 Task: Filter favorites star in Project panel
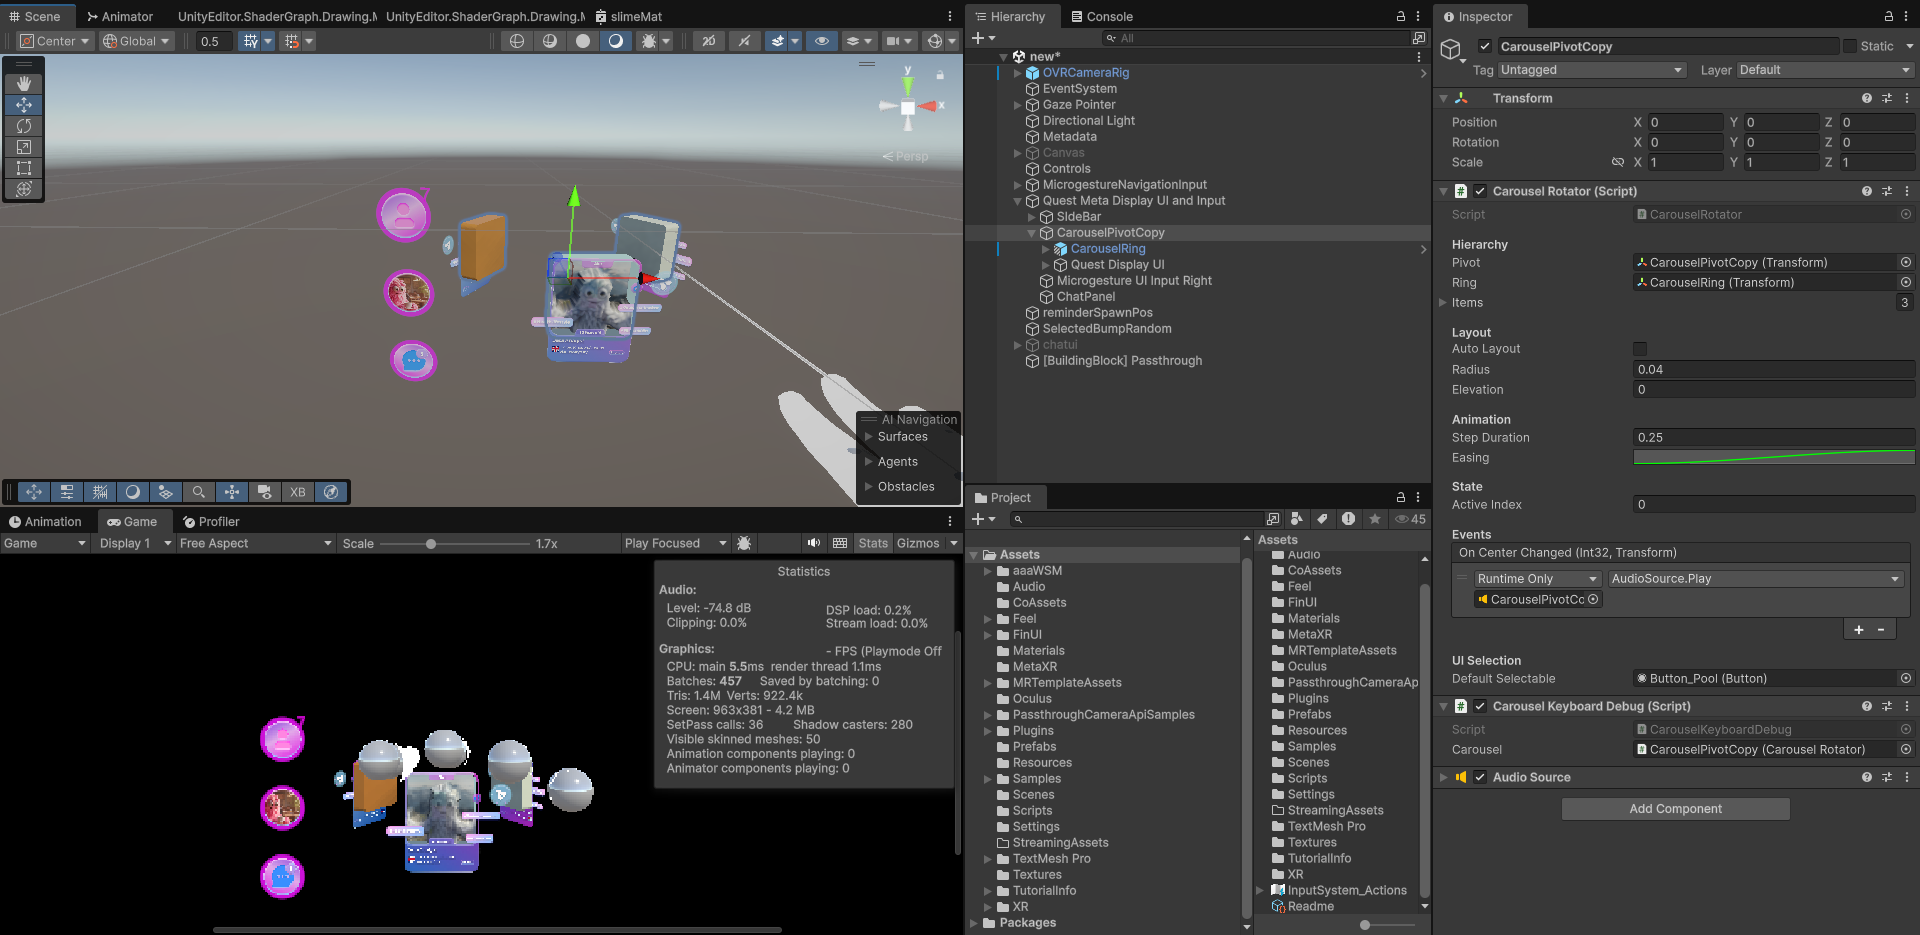pos(1375,519)
